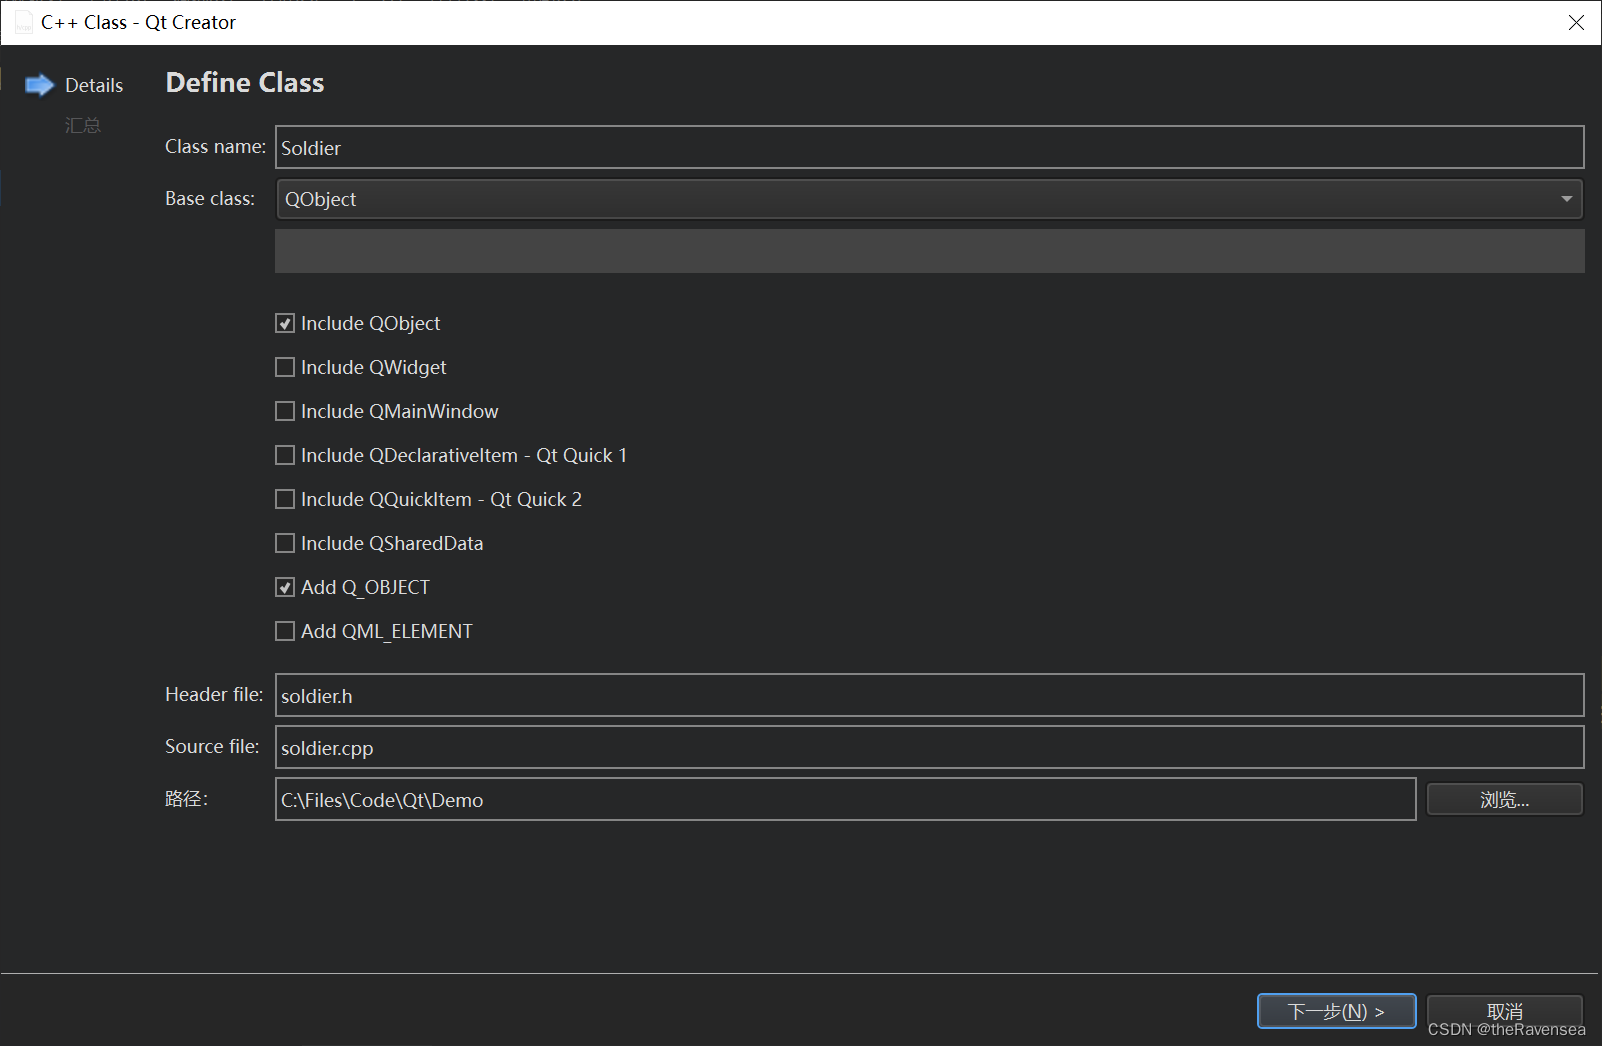Focus the Class name field containing Soldier
1602x1046 pixels.
[929, 147]
